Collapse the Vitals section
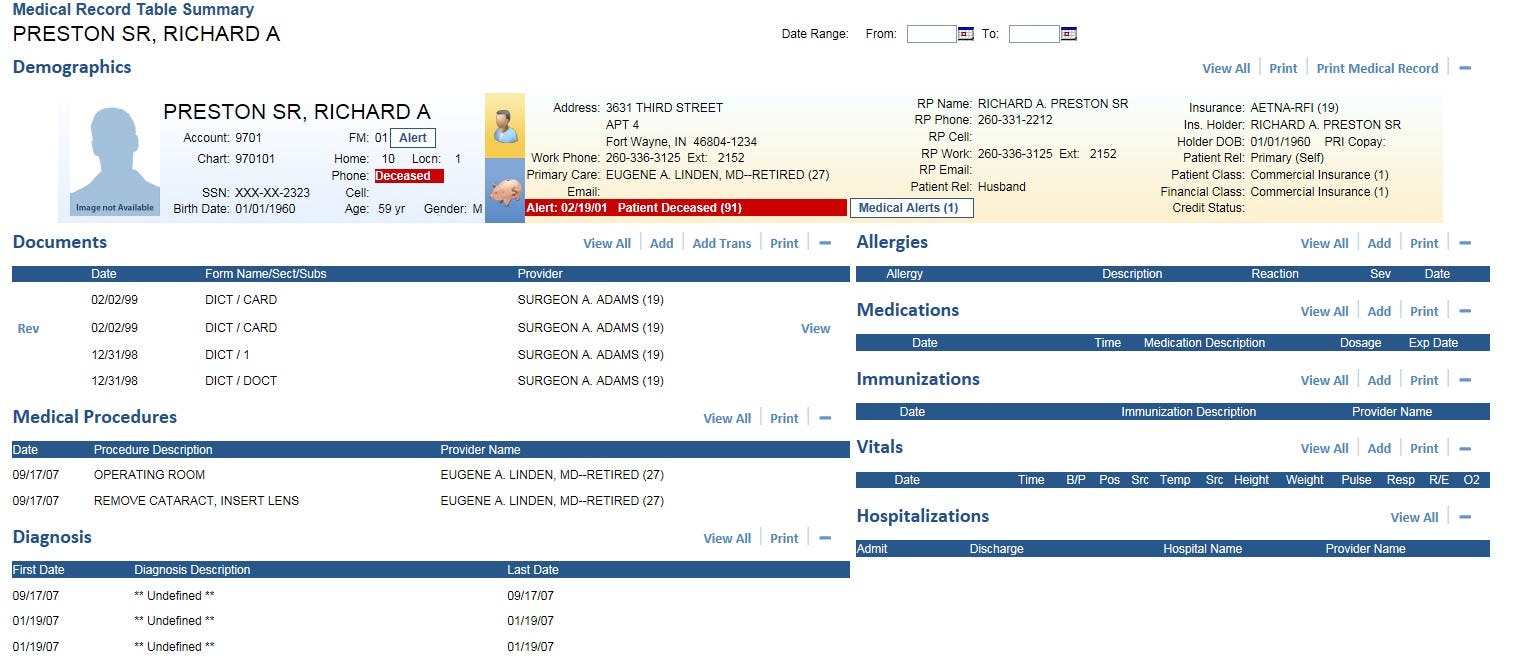This screenshot has width=1536, height=663. (1464, 448)
